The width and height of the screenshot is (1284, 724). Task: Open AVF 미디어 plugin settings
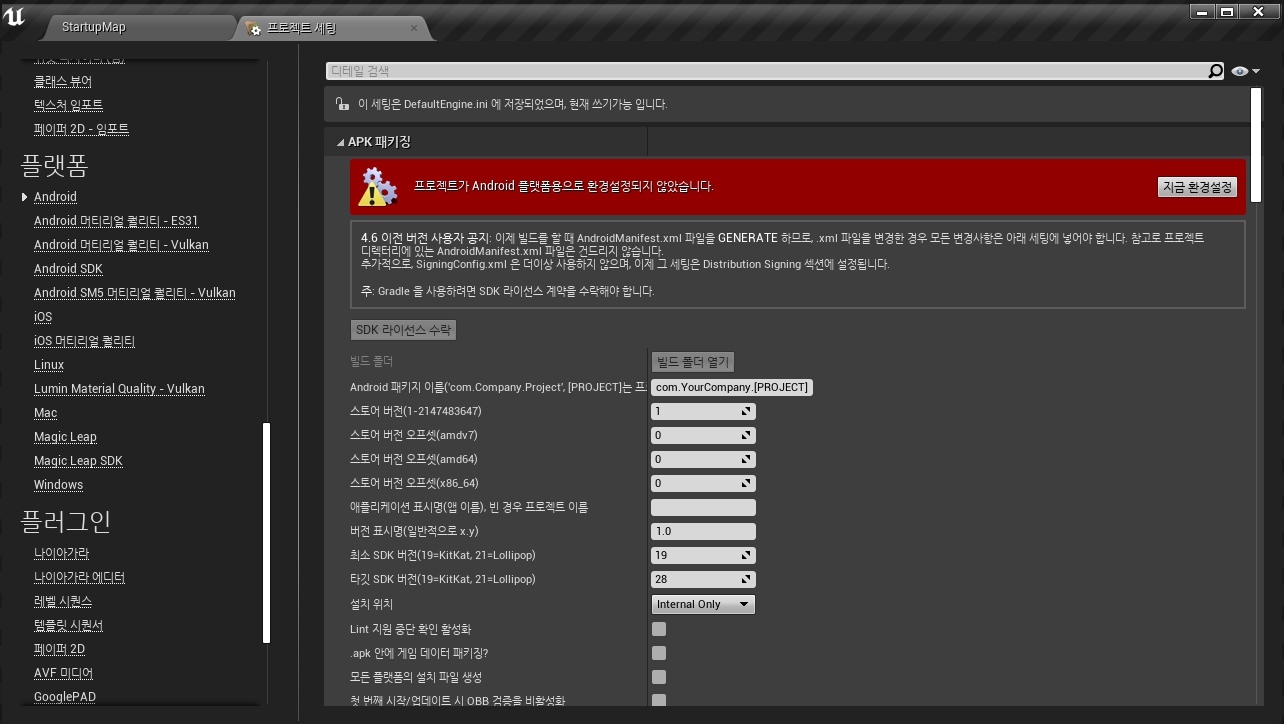click(x=63, y=673)
